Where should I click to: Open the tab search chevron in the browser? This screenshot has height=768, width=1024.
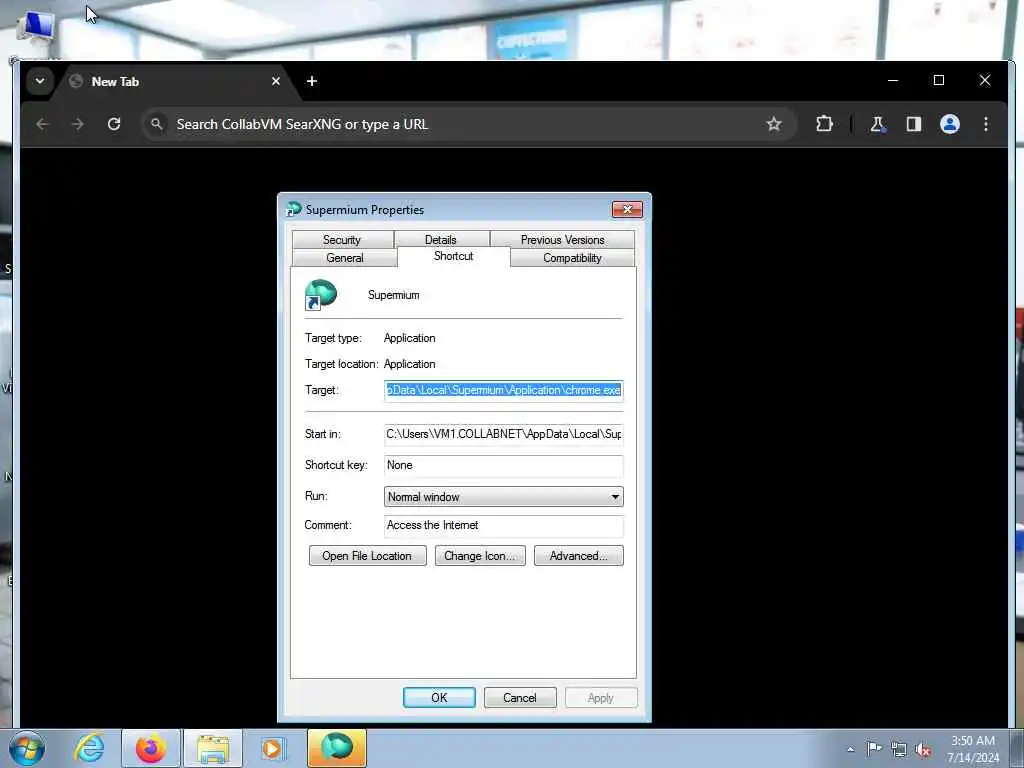[40, 81]
